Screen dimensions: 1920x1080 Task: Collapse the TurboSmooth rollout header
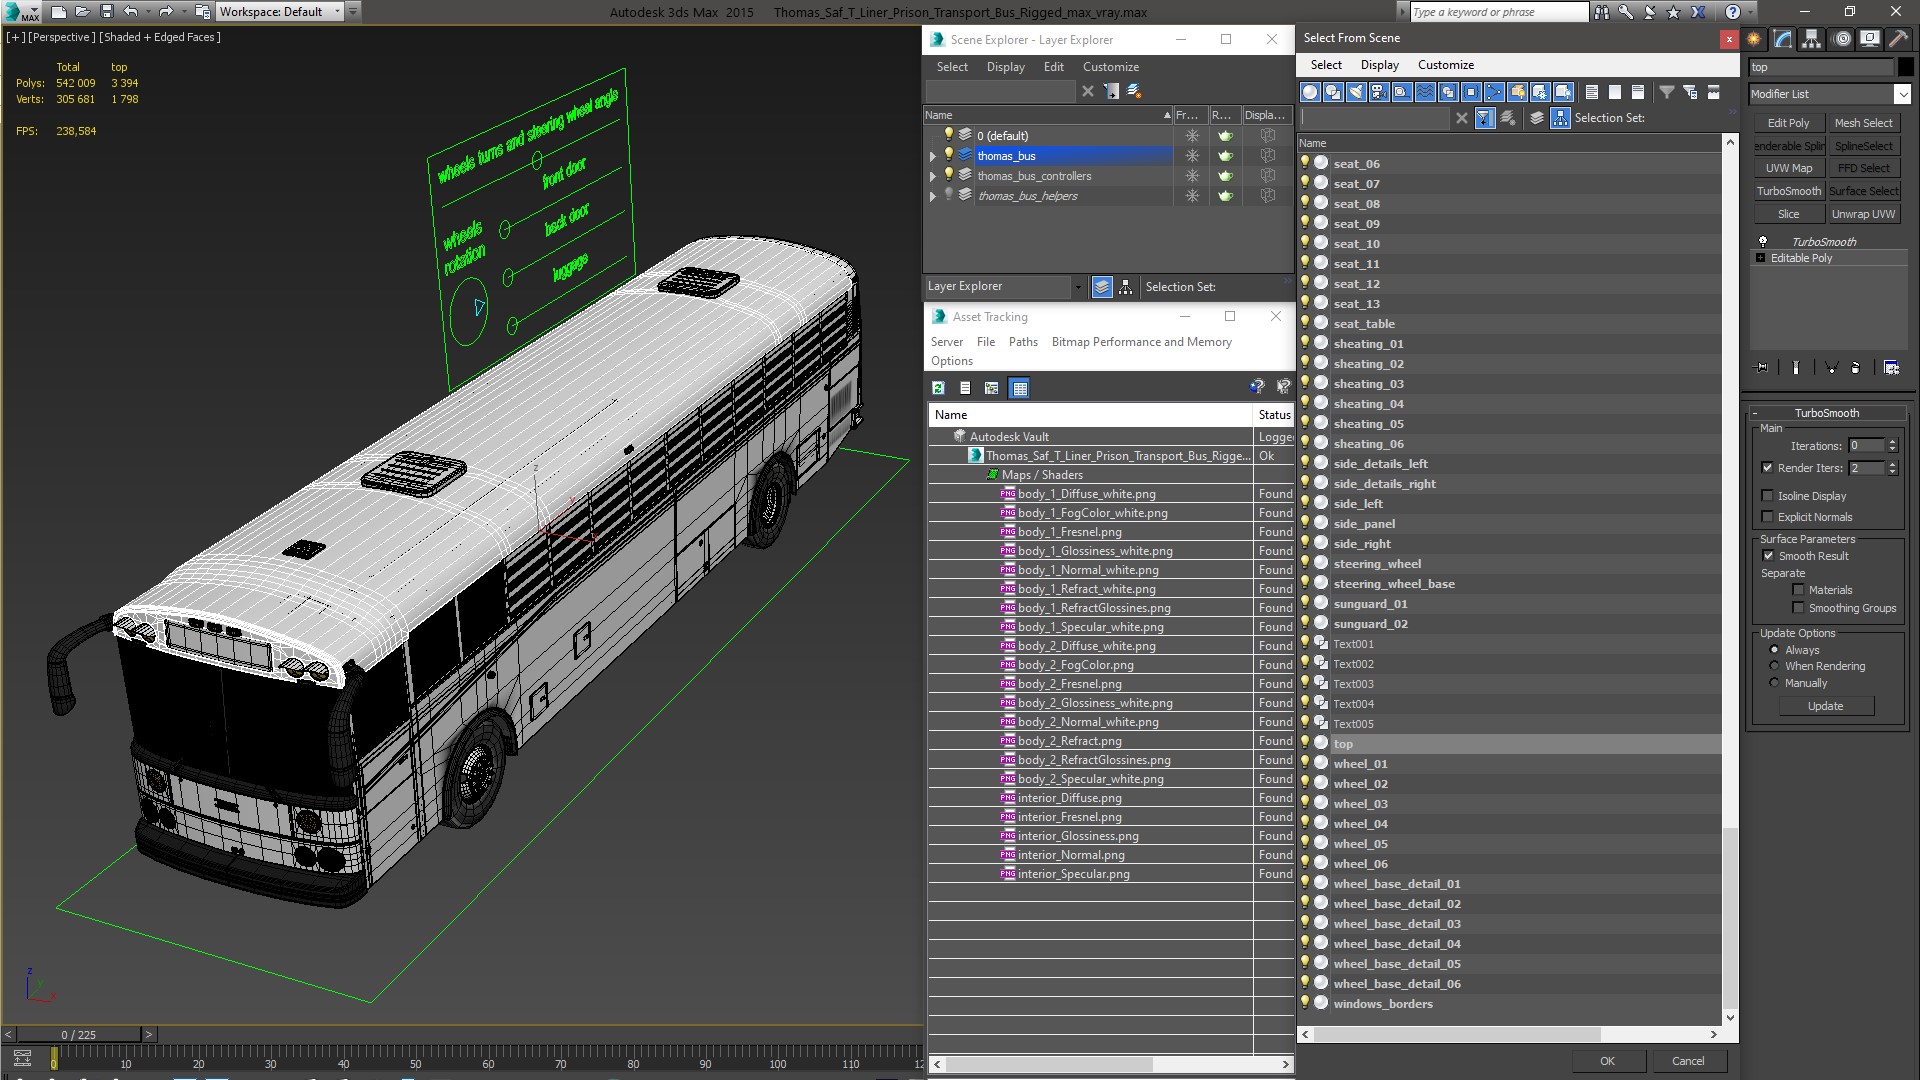click(1826, 413)
